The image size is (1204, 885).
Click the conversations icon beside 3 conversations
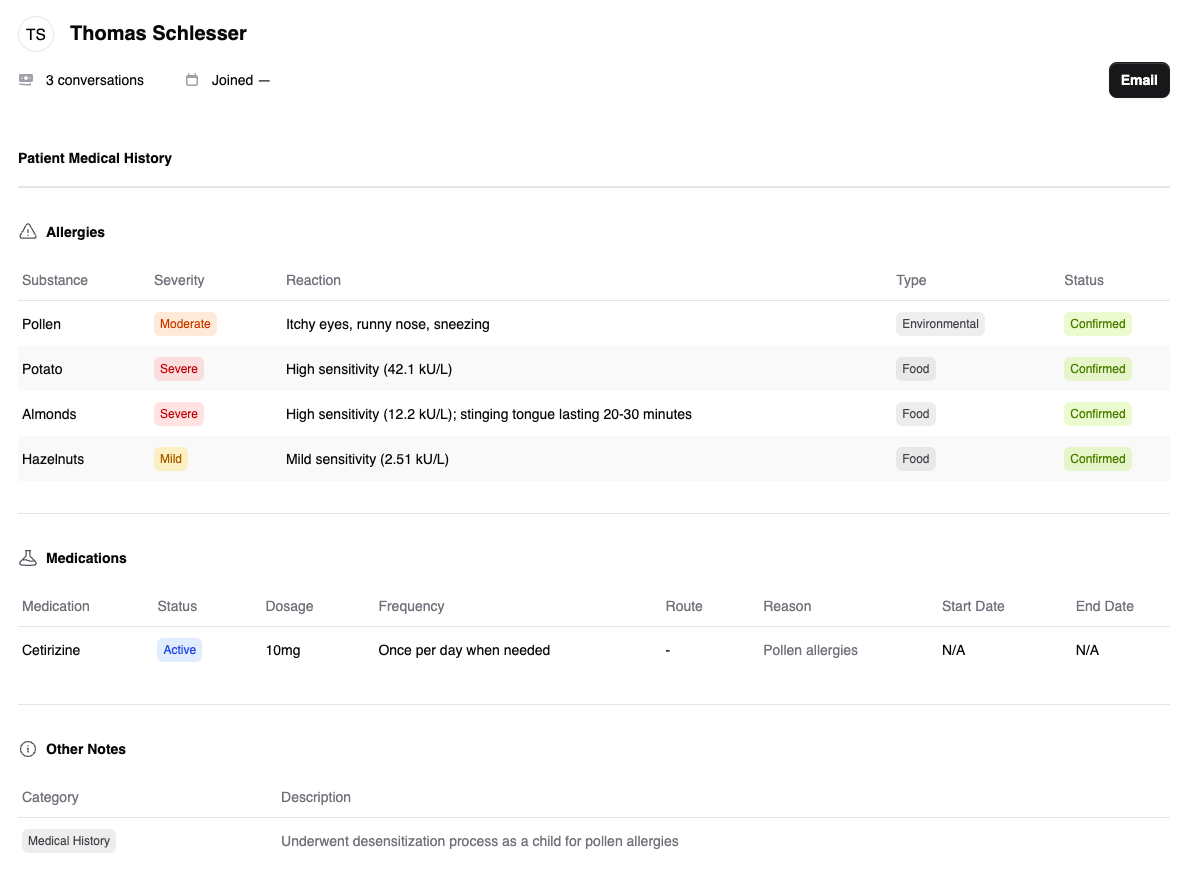(26, 80)
